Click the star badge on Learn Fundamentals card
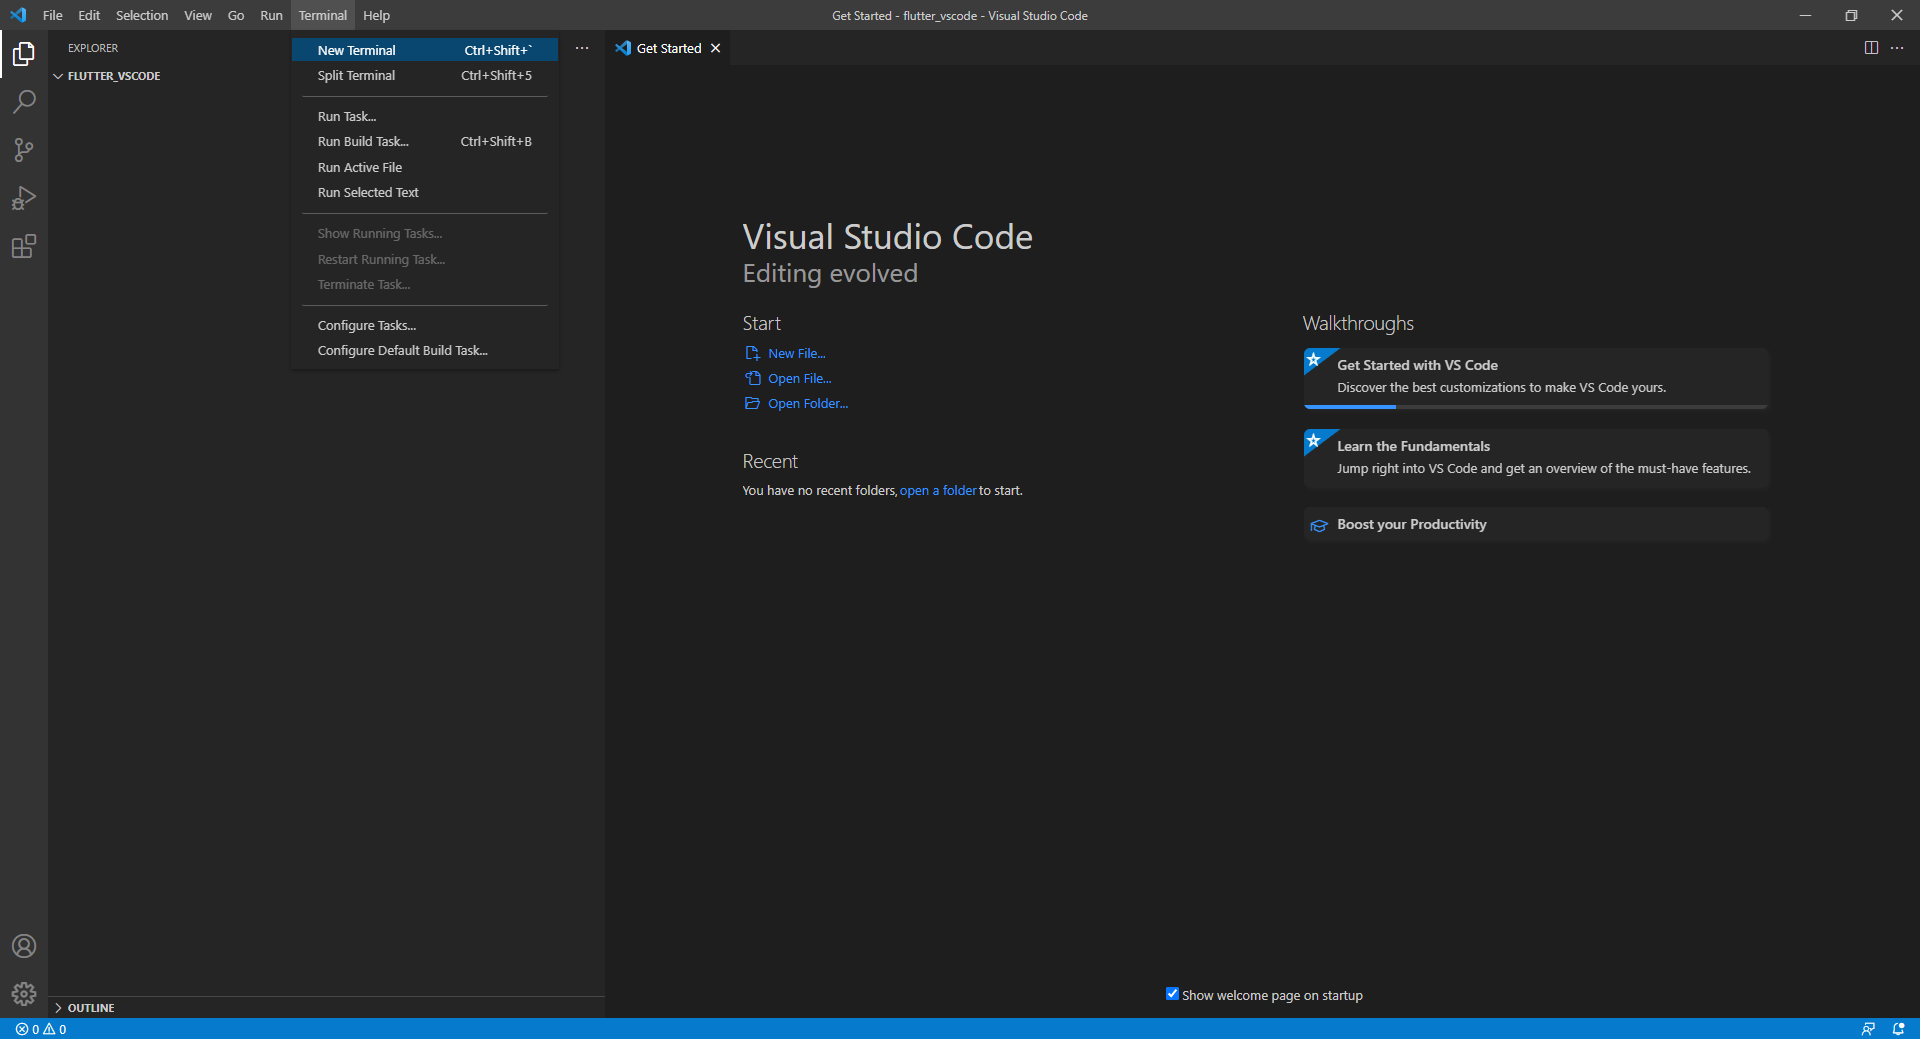The width and height of the screenshot is (1920, 1039). 1314,440
